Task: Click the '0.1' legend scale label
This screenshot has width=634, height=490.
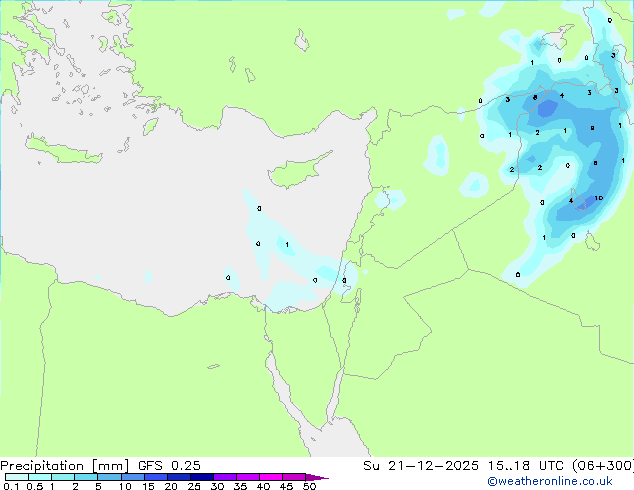Action: tap(11, 486)
